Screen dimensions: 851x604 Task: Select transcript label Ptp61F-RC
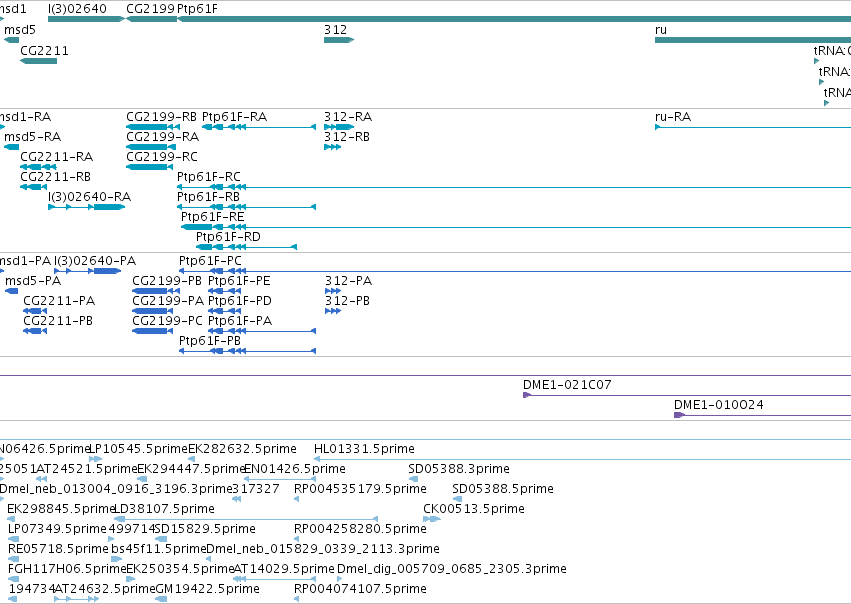pos(208,177)
